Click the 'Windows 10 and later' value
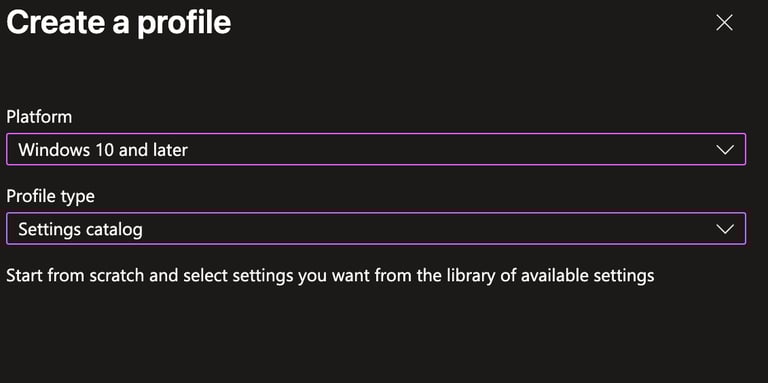Image resolution: width=768 pixels, height=383 pixels. coord(103,149)
